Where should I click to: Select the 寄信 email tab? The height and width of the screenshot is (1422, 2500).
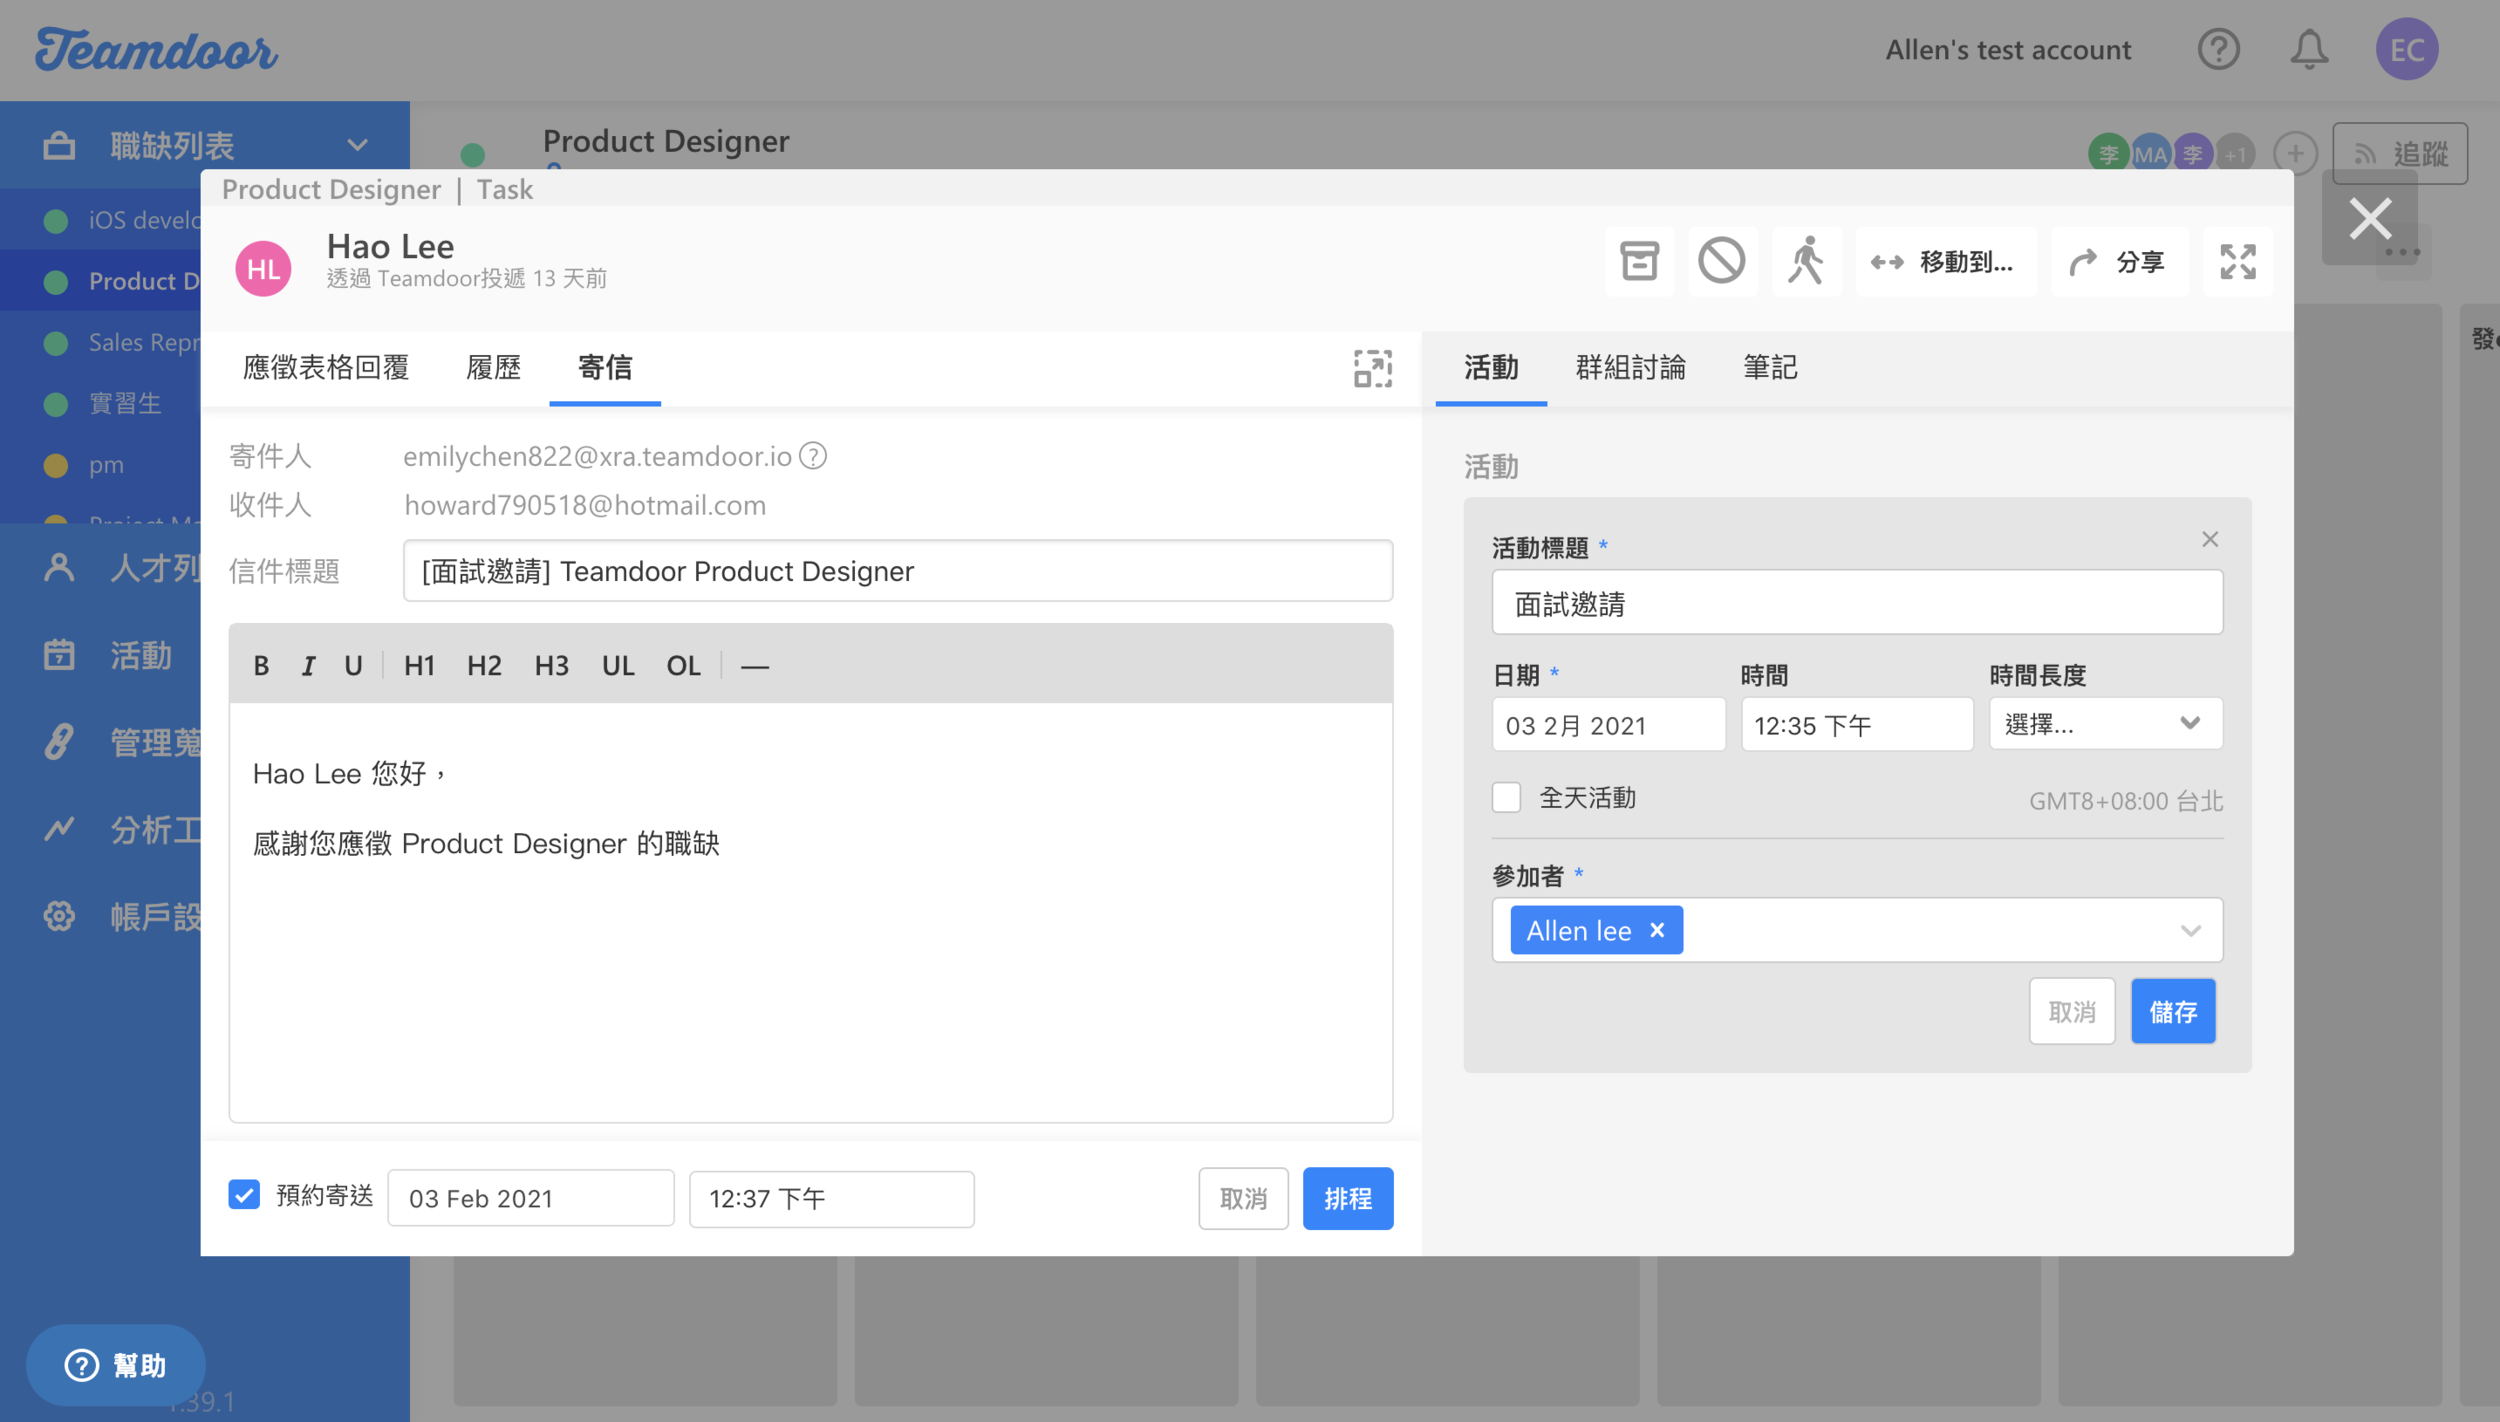click(x=605, y=368)
